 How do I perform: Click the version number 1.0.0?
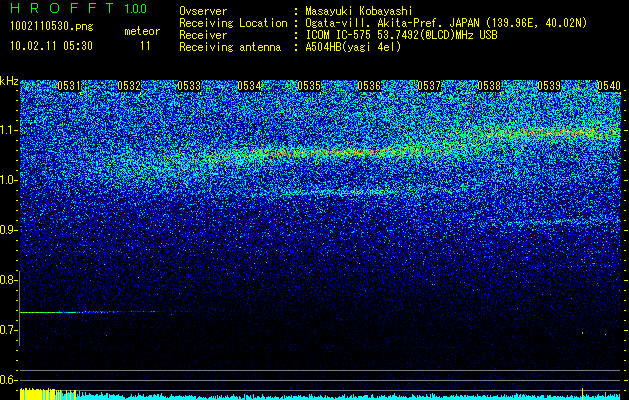[136, 9]
